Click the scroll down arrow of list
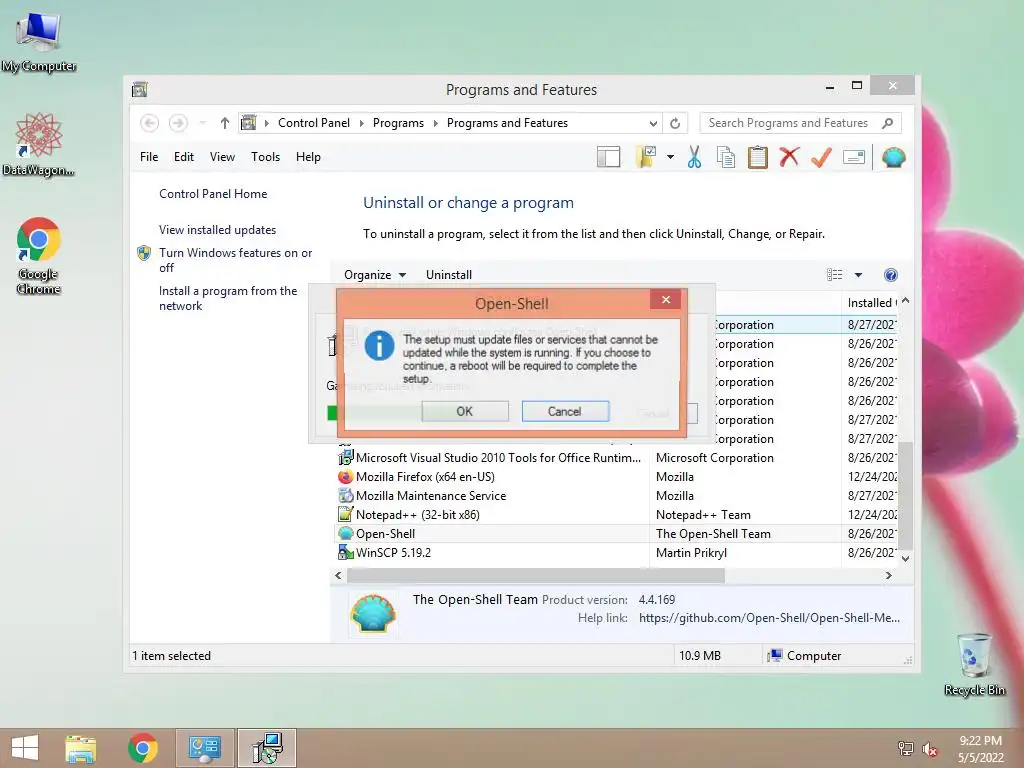1024x768 pixels. pyautogui.click(x=905, y=558)
